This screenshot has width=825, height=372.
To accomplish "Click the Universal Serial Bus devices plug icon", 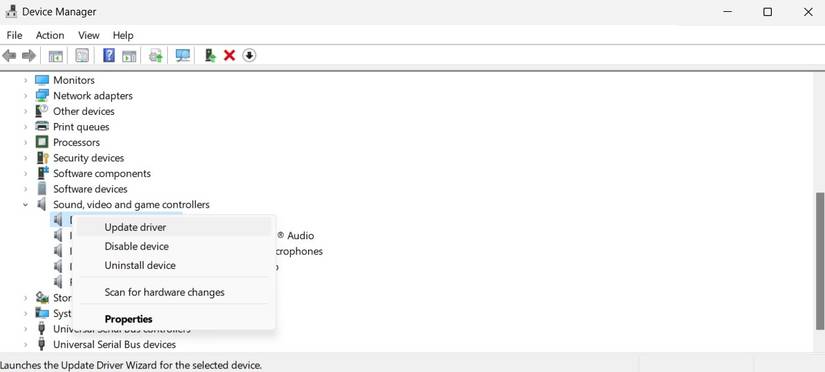I will coord(42,345).
